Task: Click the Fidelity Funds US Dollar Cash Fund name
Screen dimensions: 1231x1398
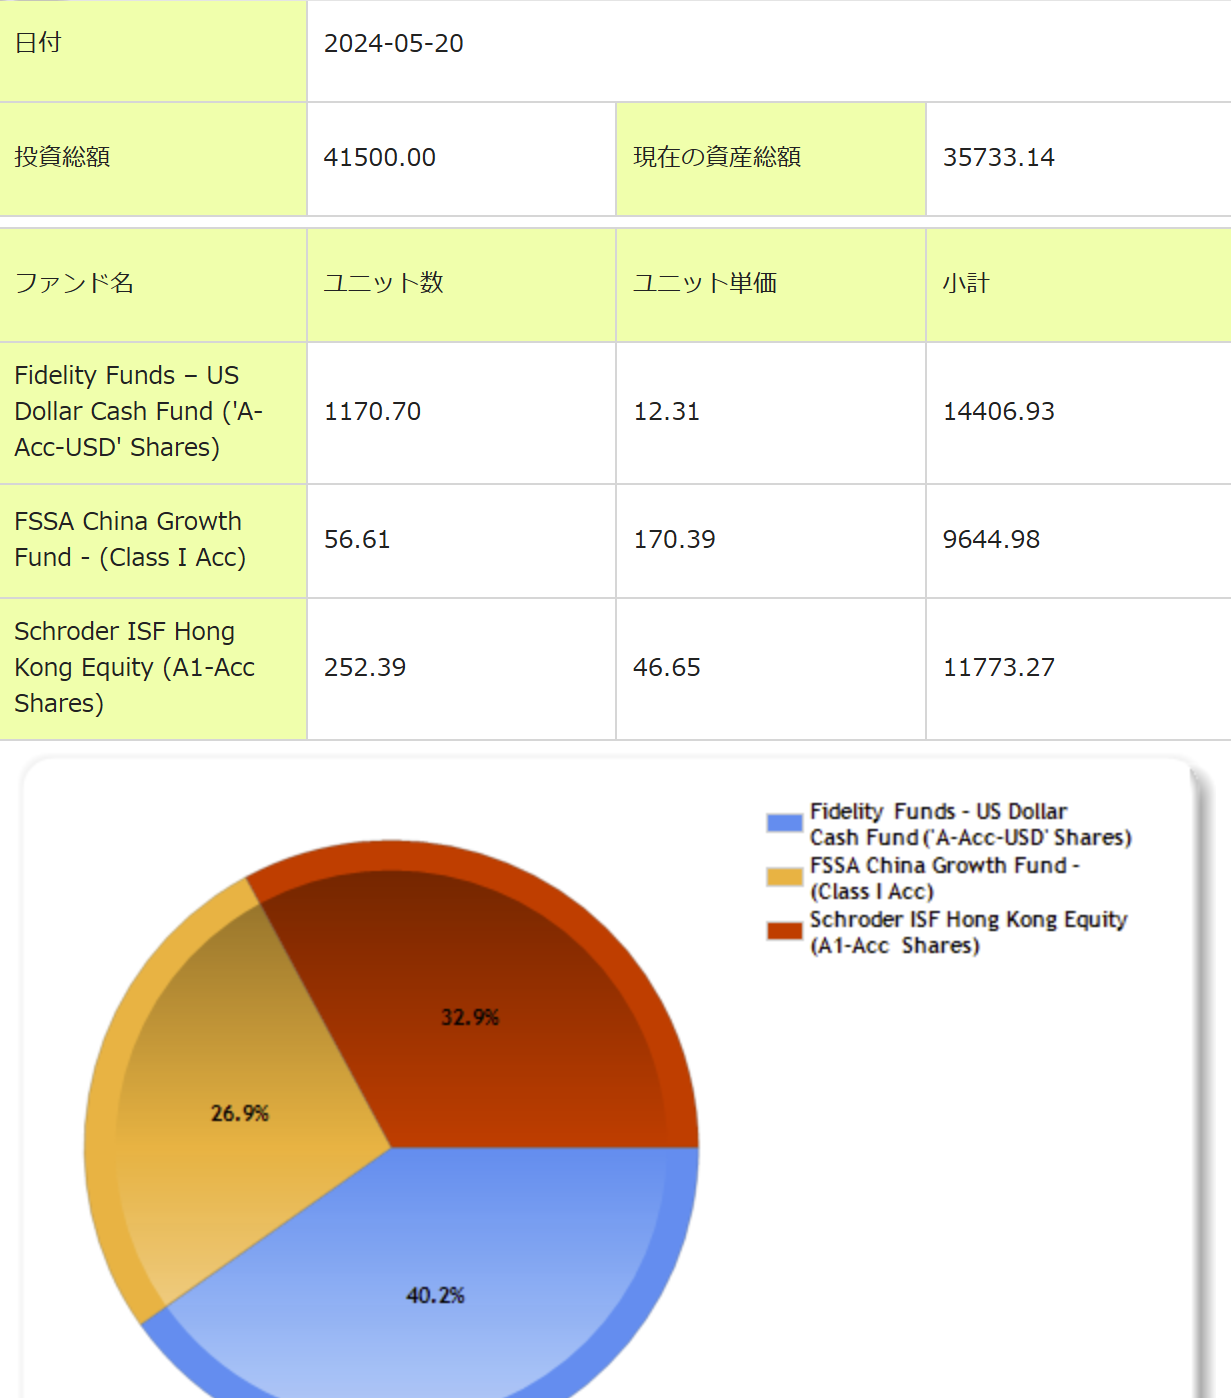Action: pos(138,411)
